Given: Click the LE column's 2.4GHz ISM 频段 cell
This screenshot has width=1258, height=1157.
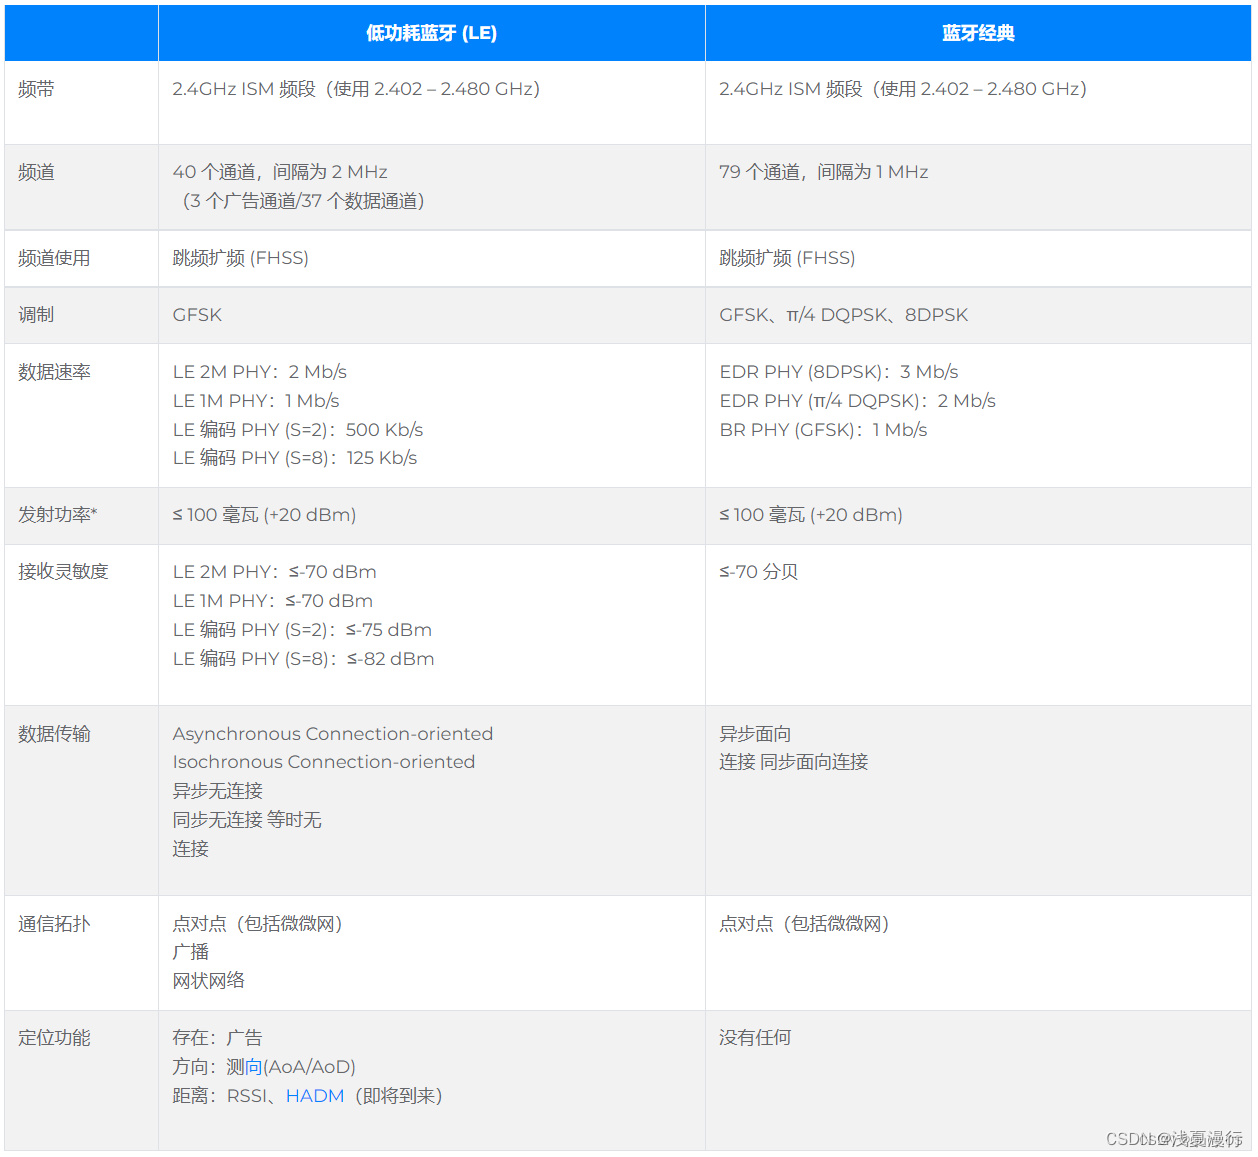Looking at the screenshot, I should [x=356, y=89].
